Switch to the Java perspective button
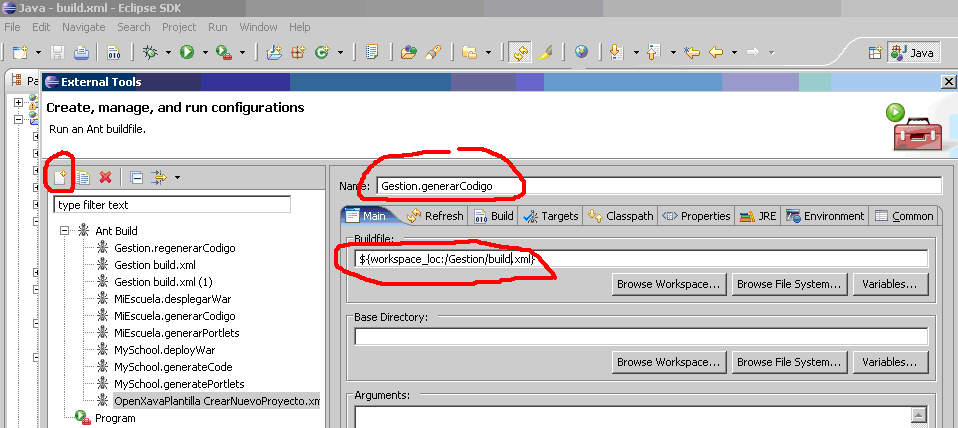958x428 pixels. point(912,53)
